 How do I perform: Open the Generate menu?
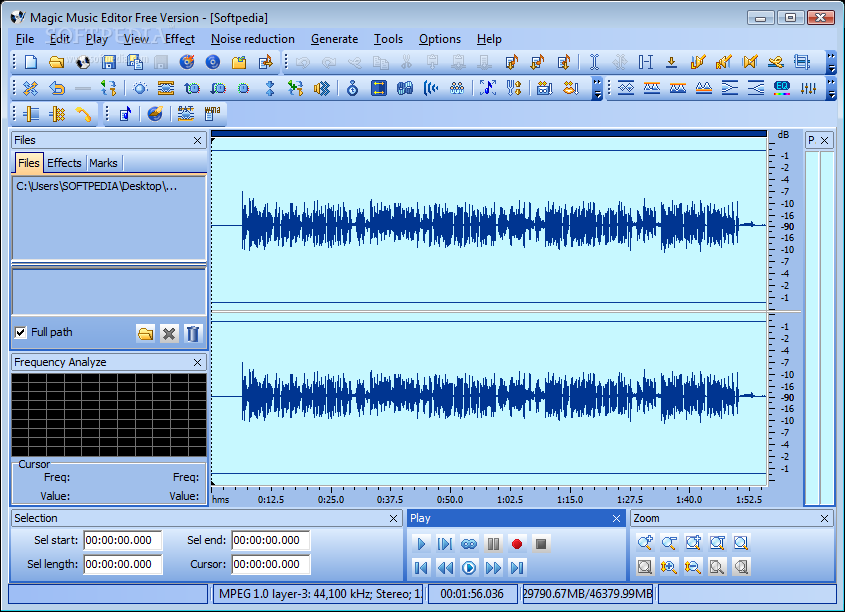(334, 39)
